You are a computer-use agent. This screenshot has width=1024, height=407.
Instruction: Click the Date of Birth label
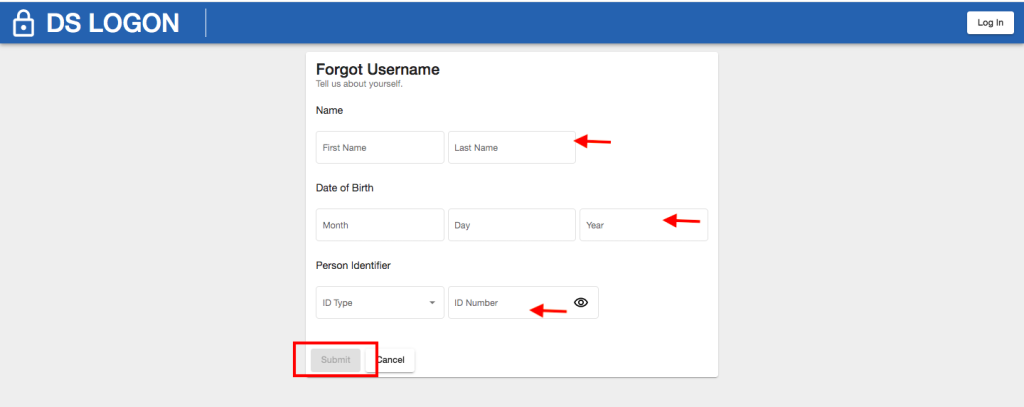pyautogui.click(x=345, y=188)
